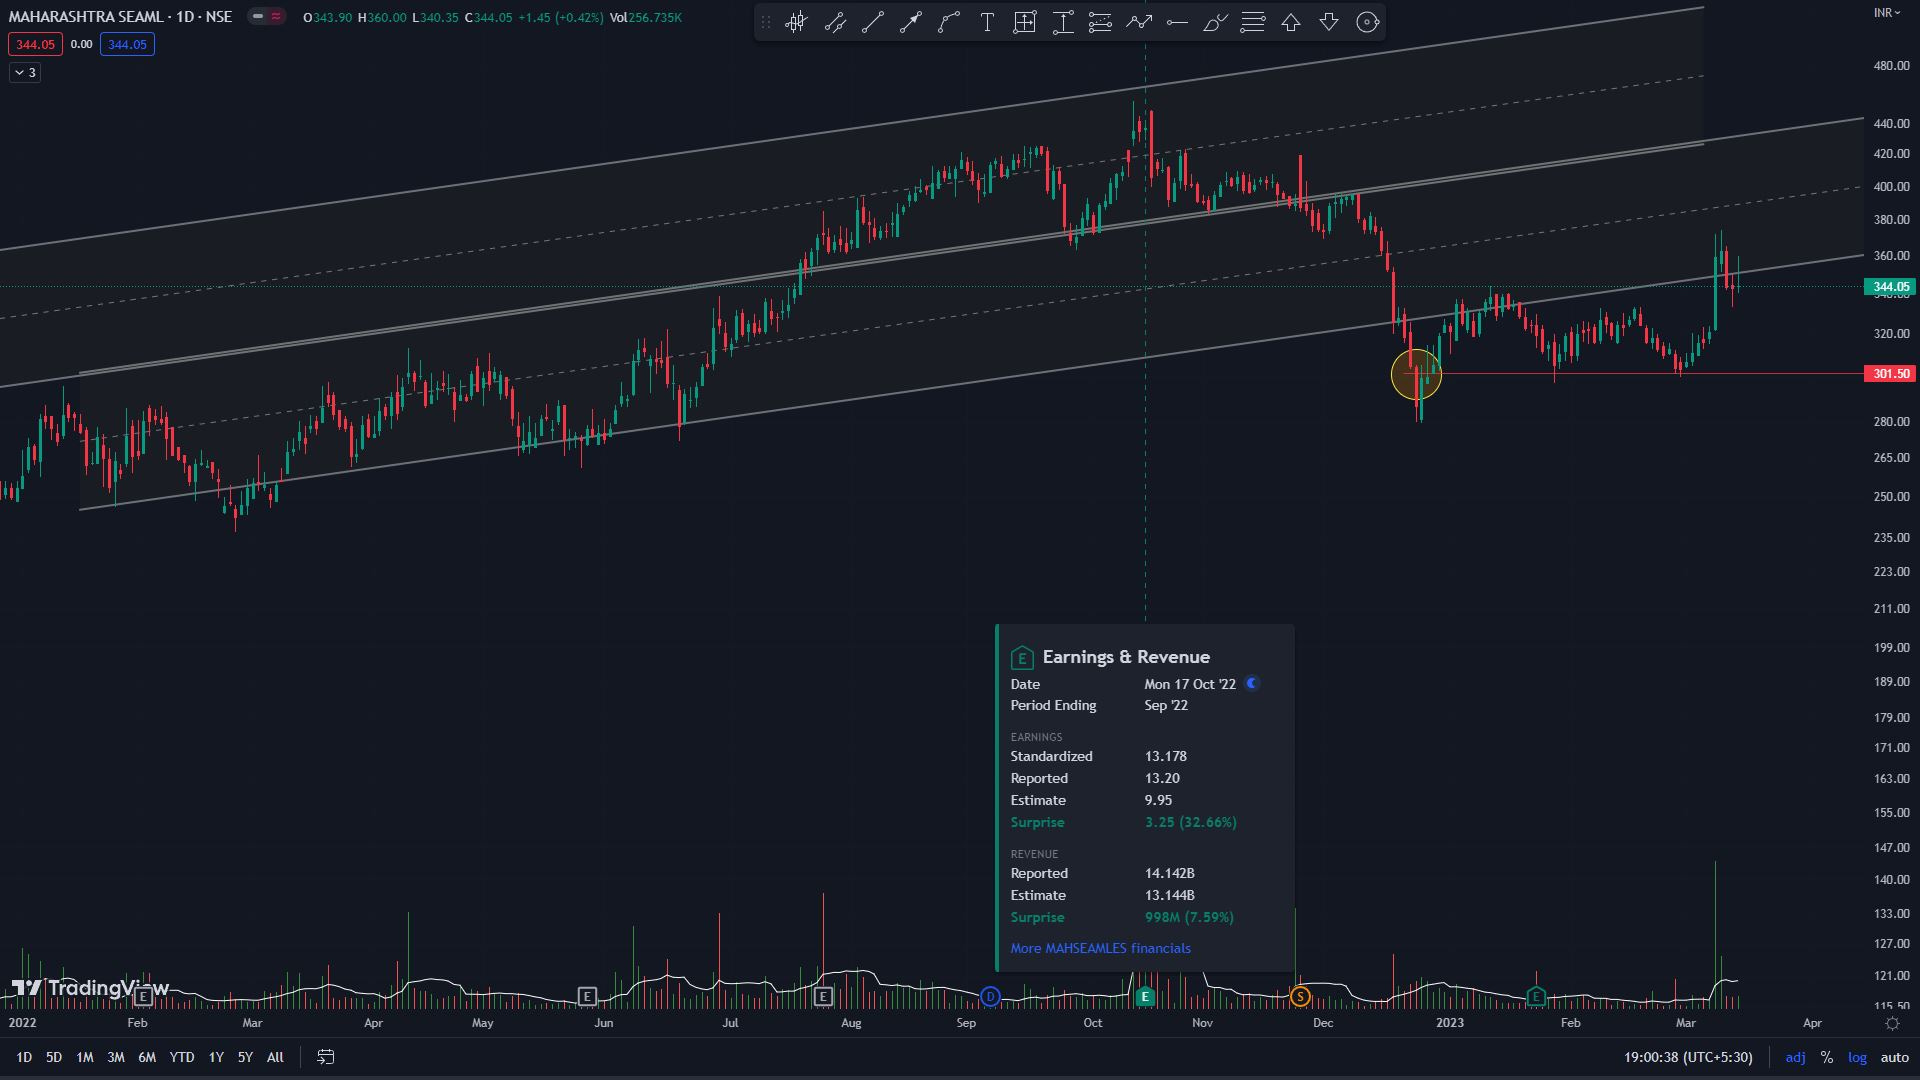Open More MAHSEAMLES financials link

coord(1100,948)
